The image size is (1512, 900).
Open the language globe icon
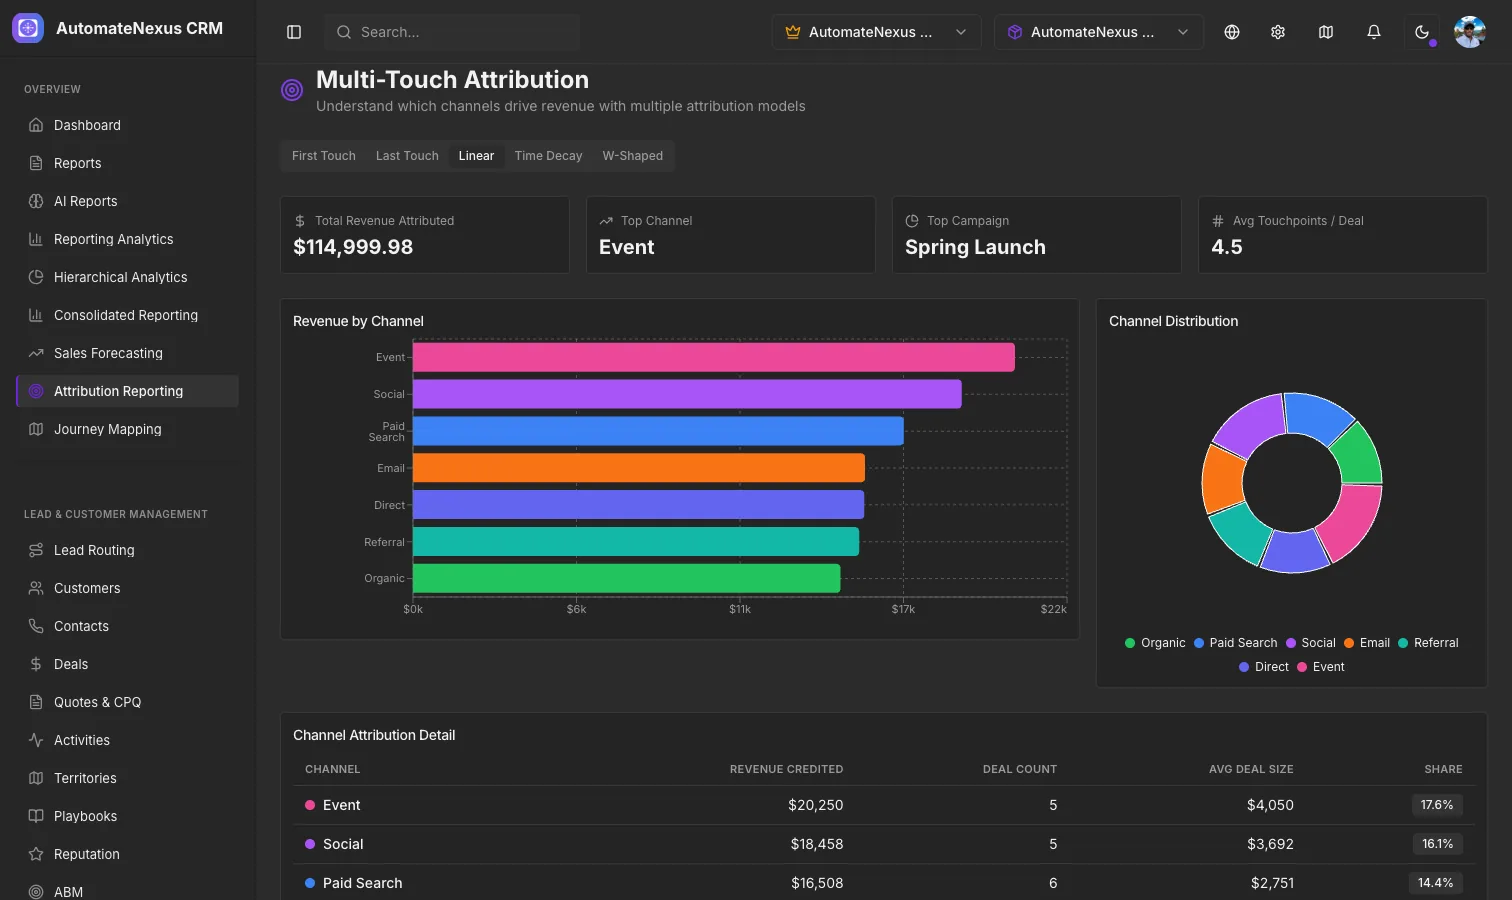(x=1232, y=32)
